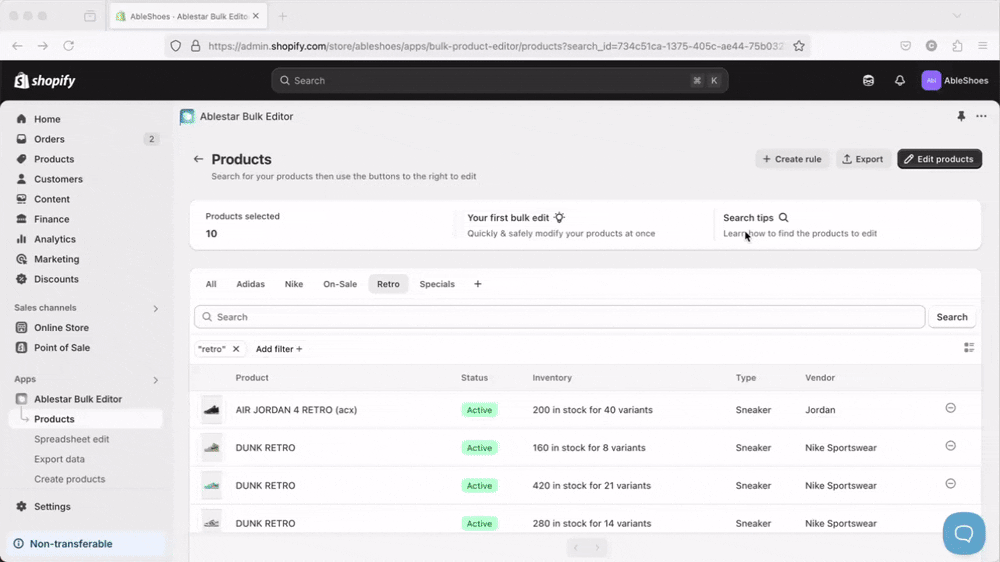This screenshot has width=1000, height=562.
Task: Open Spreadsheet edit page
Action: [71, 439]
